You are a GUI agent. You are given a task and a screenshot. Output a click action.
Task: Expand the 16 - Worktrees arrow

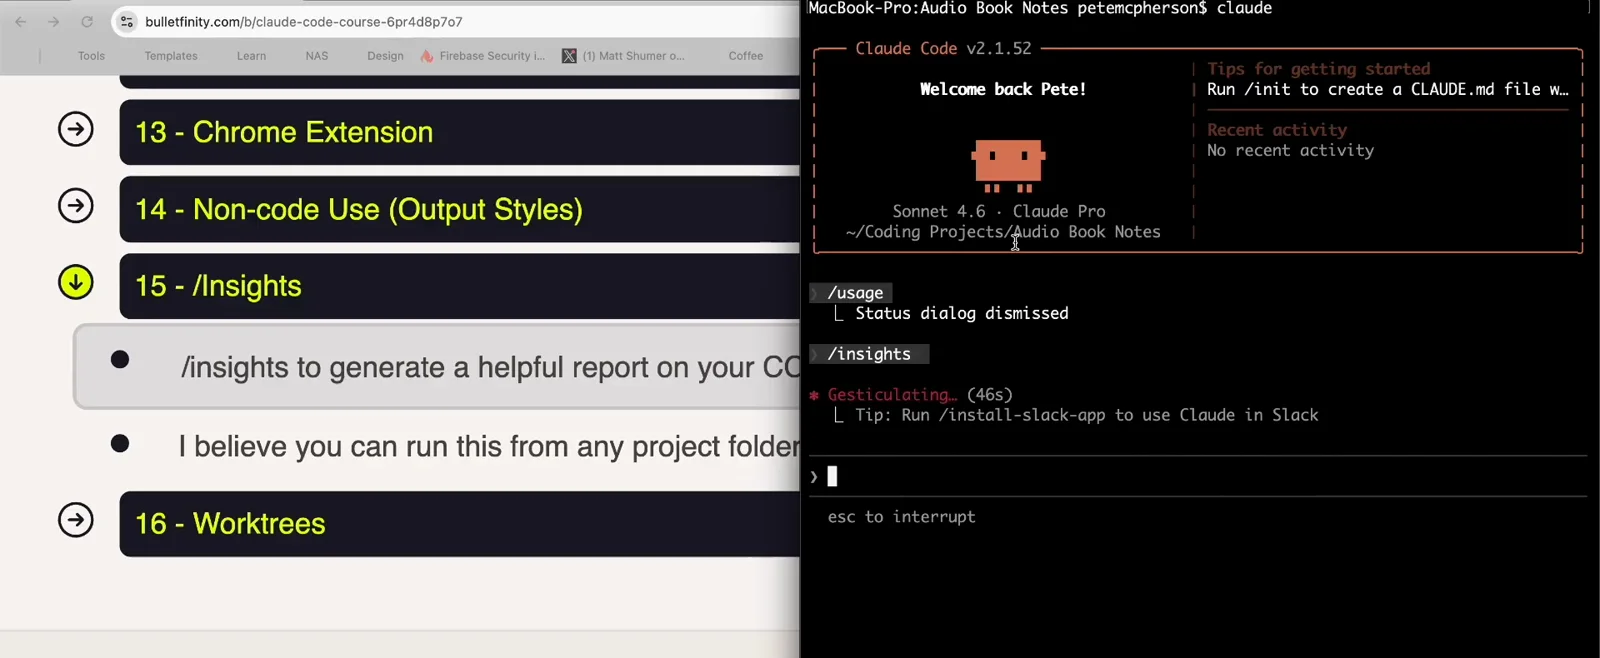click(x=76, y=520)
